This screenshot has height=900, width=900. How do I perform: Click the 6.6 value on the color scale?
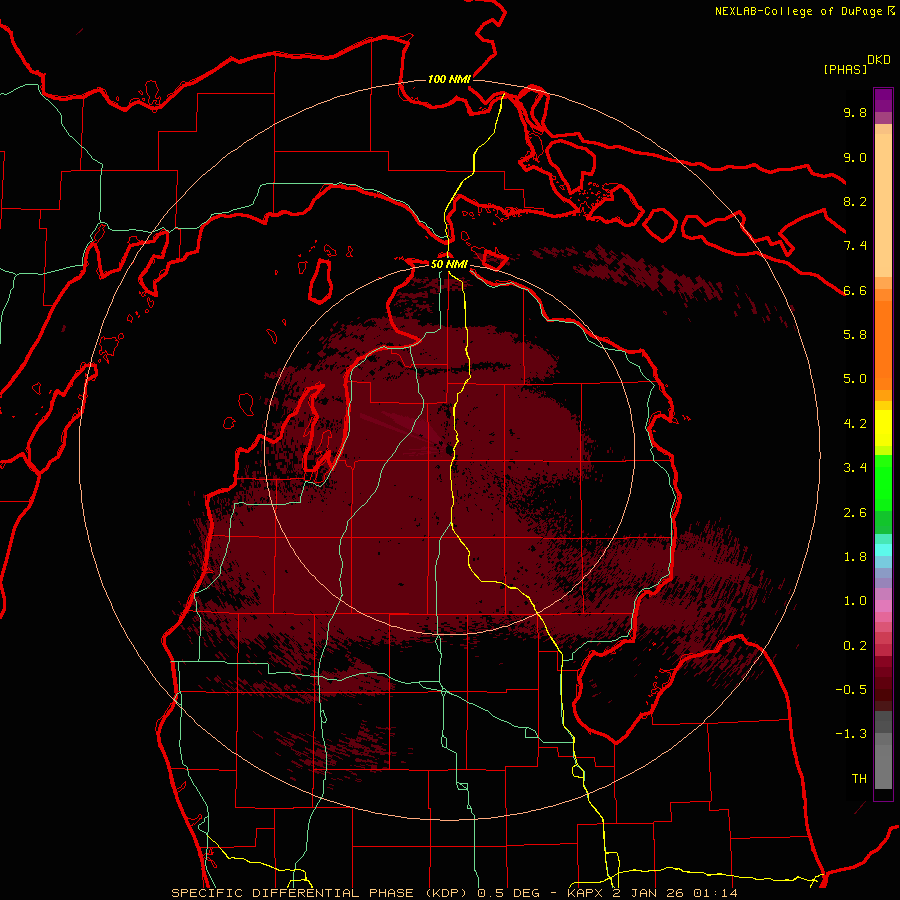tap(855, 290)
